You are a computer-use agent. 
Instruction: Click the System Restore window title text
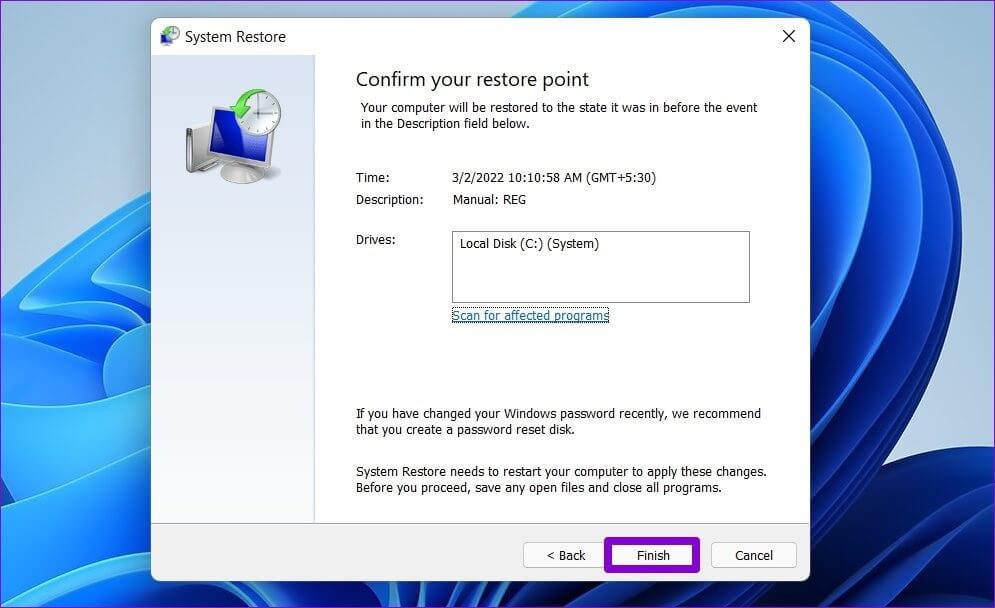[x=235, y=37]
